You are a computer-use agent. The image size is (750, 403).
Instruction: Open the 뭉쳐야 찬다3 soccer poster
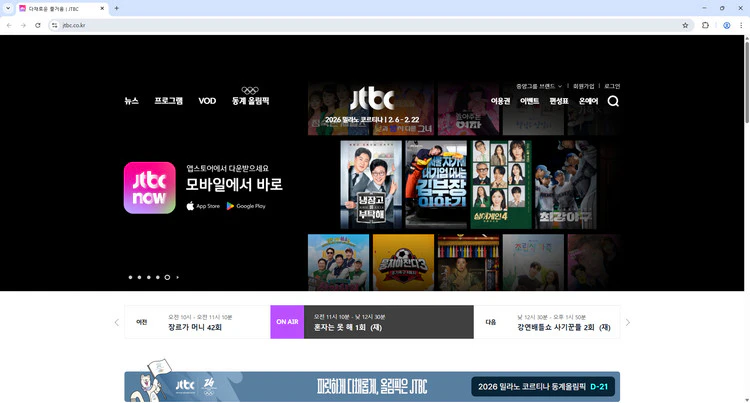pyautogui.click(x=403, y=262)
